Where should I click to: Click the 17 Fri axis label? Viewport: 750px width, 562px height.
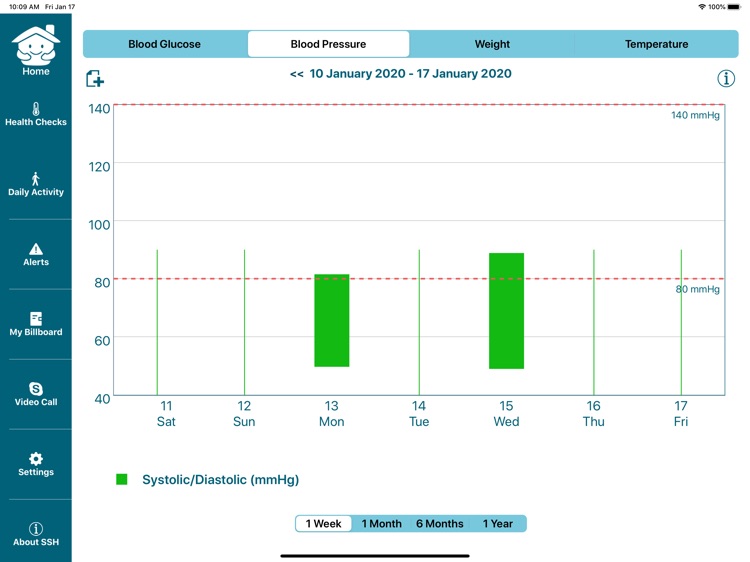681,414
